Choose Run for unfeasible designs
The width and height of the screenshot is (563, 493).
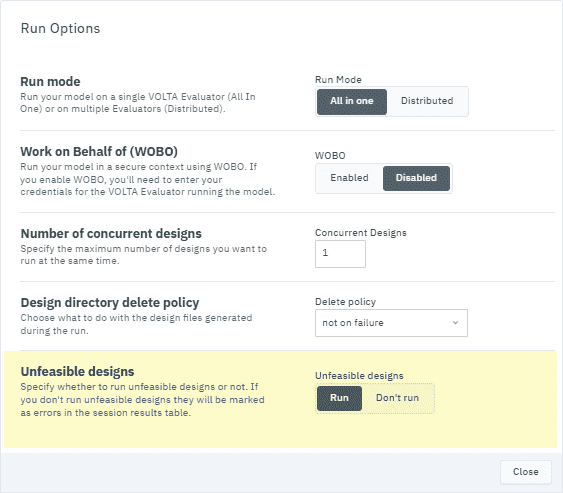pos(339,398)
